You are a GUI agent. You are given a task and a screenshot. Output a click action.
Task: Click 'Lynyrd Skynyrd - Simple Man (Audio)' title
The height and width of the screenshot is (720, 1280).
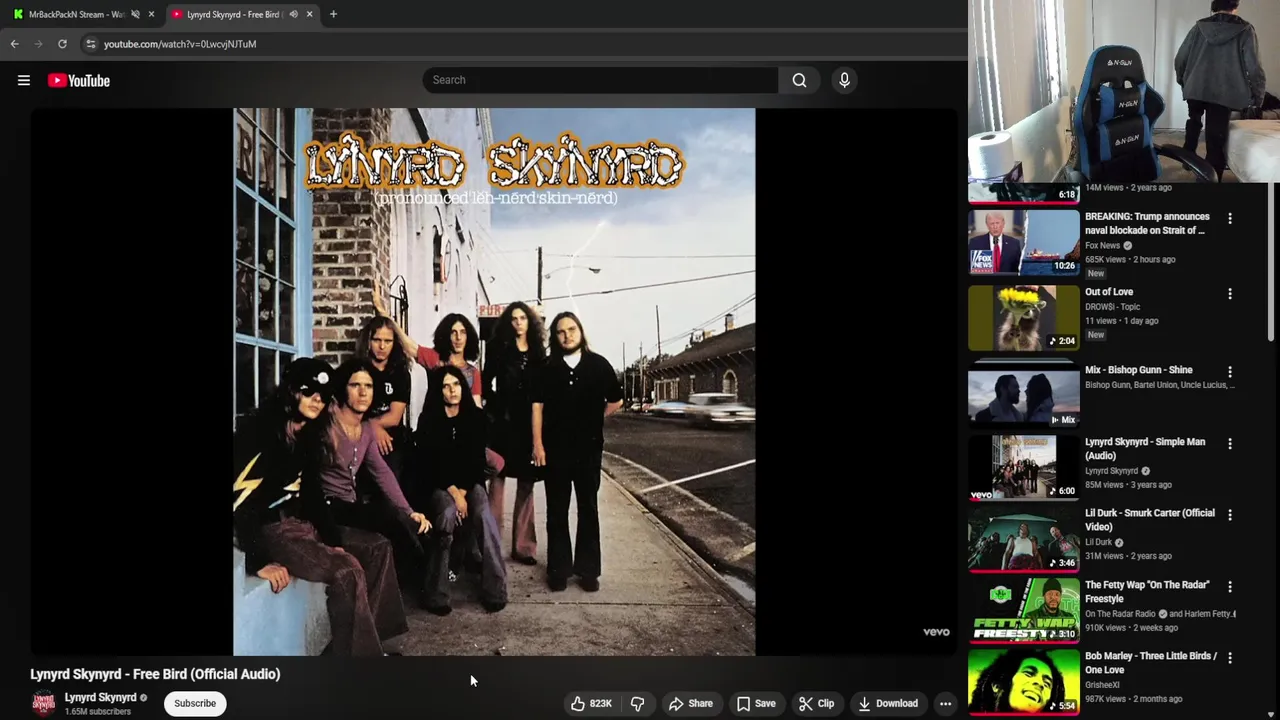click(1145, 449)
